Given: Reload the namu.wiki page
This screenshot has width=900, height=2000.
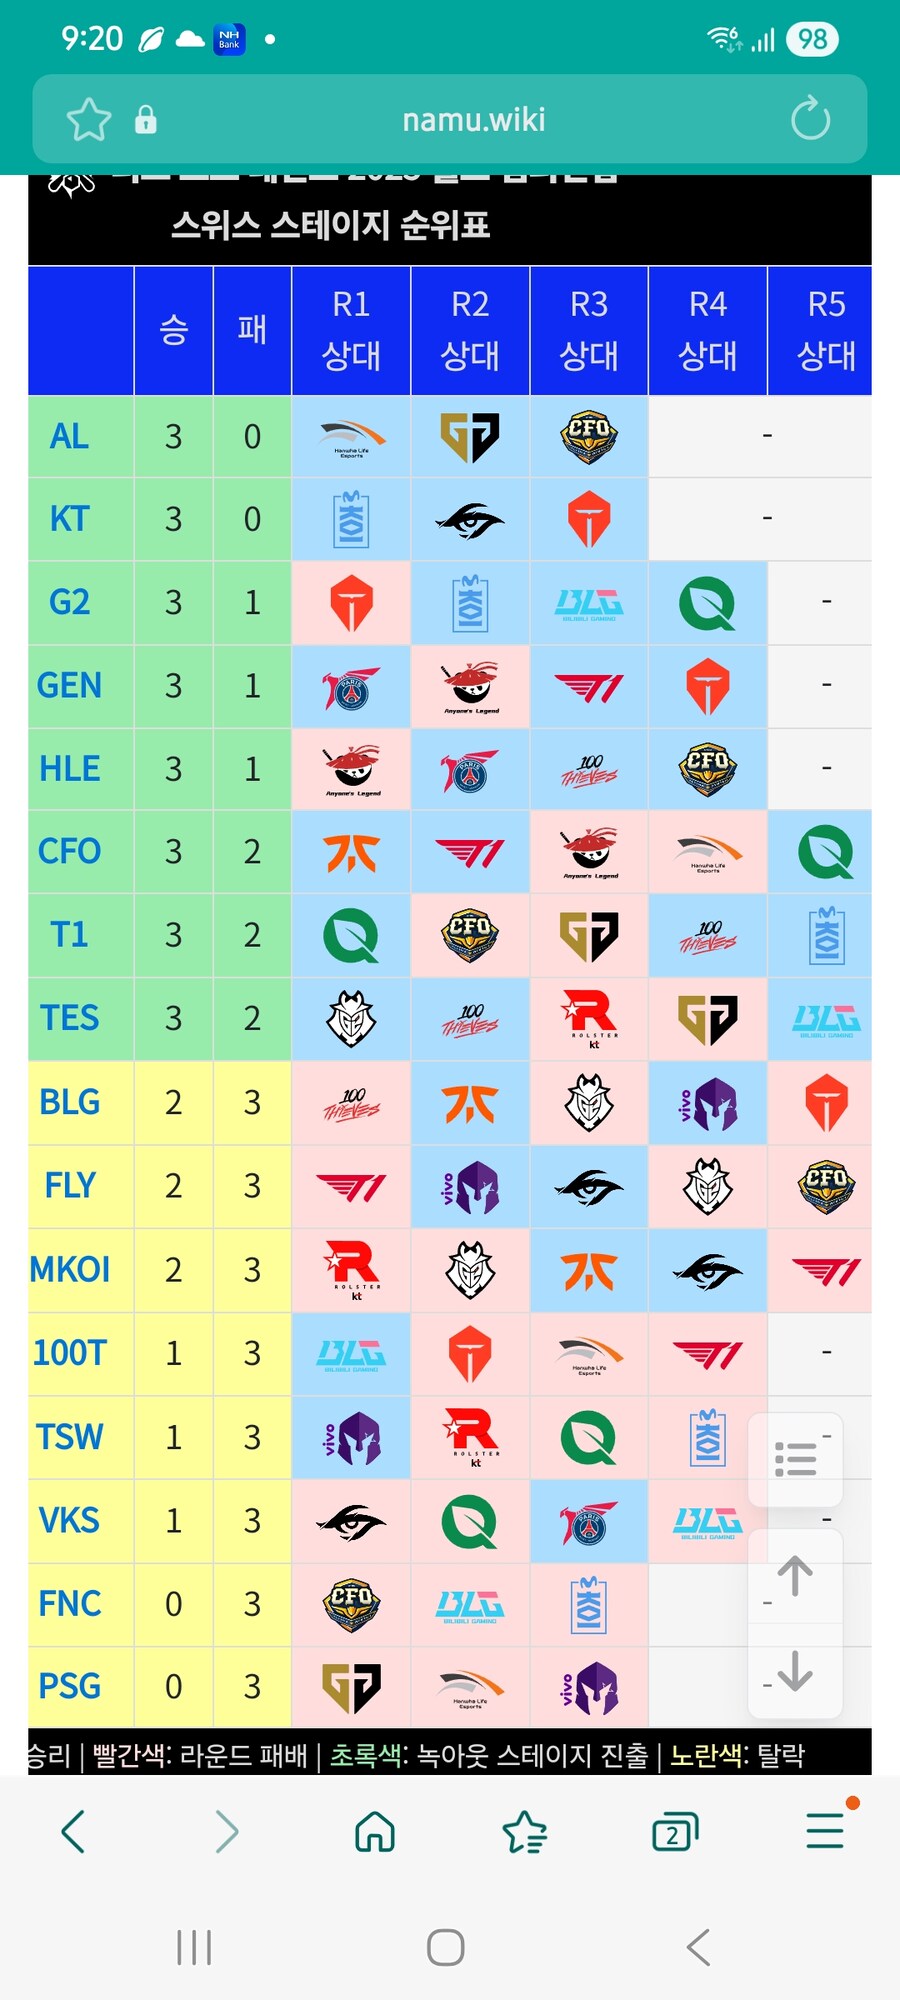Looking at the screenshot, I should [810, 120].
